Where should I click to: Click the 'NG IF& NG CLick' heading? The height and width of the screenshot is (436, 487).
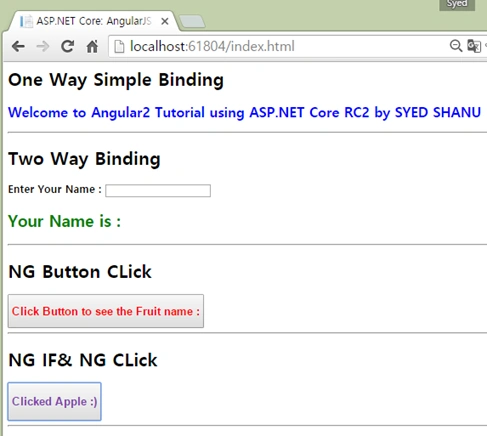83,360
